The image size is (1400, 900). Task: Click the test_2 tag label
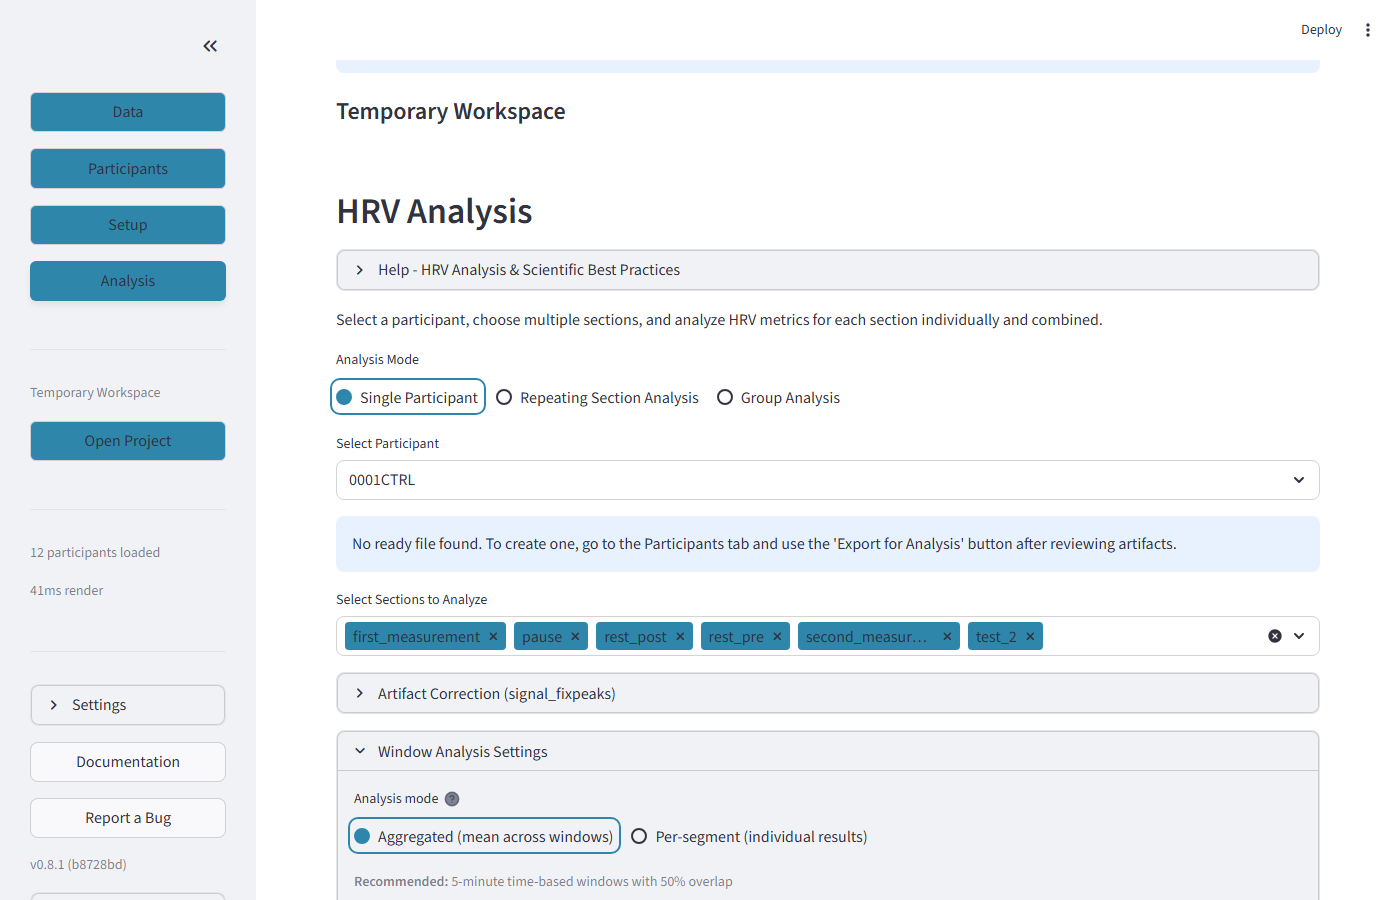(x=996, y=636)
